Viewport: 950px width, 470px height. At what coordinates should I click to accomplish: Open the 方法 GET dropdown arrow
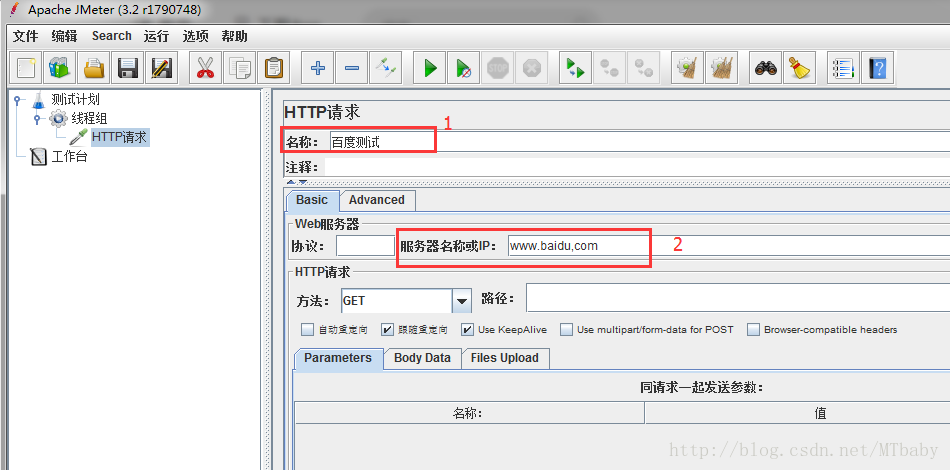(462, 300)
